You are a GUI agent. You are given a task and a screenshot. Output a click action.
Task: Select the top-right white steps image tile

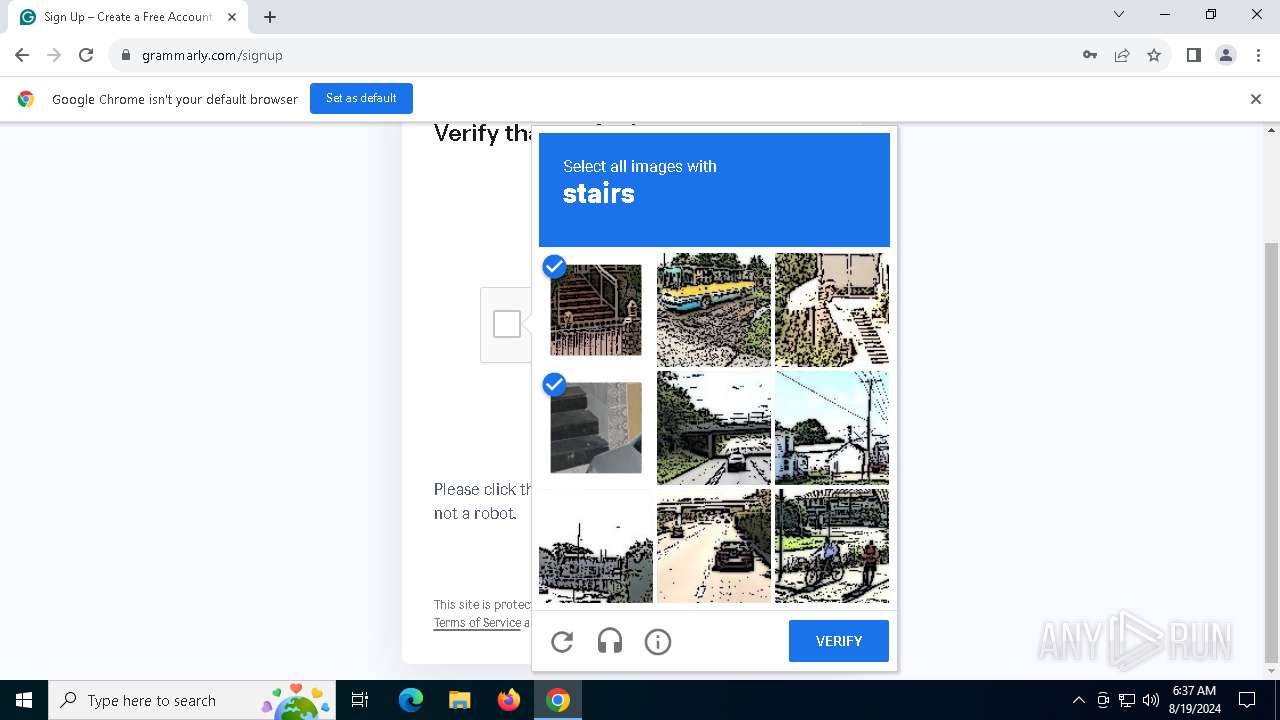832,310
